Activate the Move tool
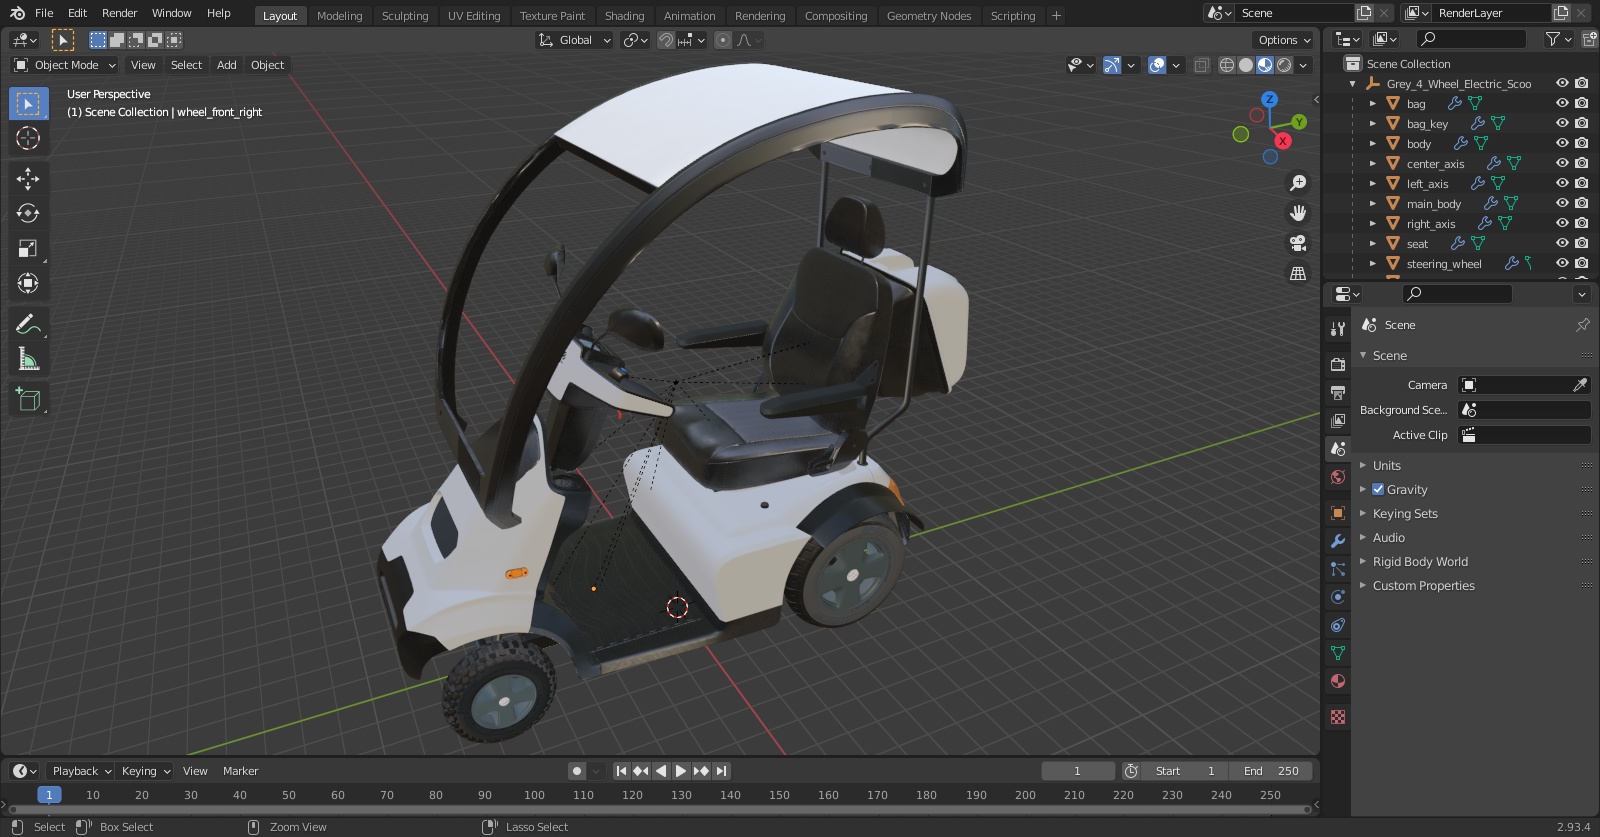The height and width of the screenshot is (837, 1600). point(28,178)
